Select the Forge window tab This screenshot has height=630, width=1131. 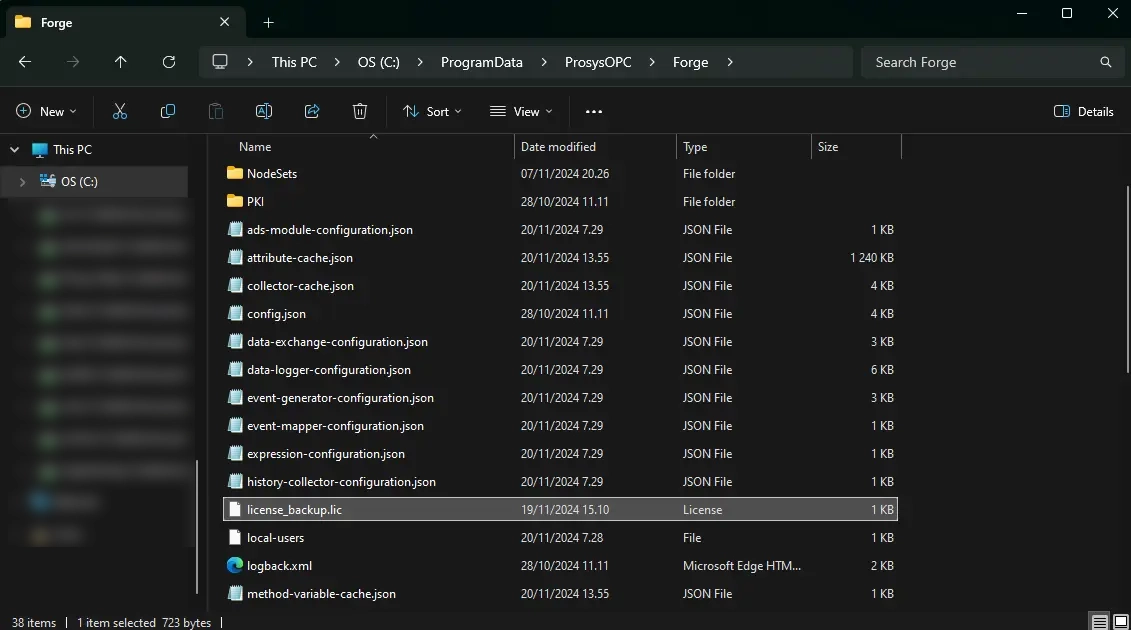tap(126, 22)
